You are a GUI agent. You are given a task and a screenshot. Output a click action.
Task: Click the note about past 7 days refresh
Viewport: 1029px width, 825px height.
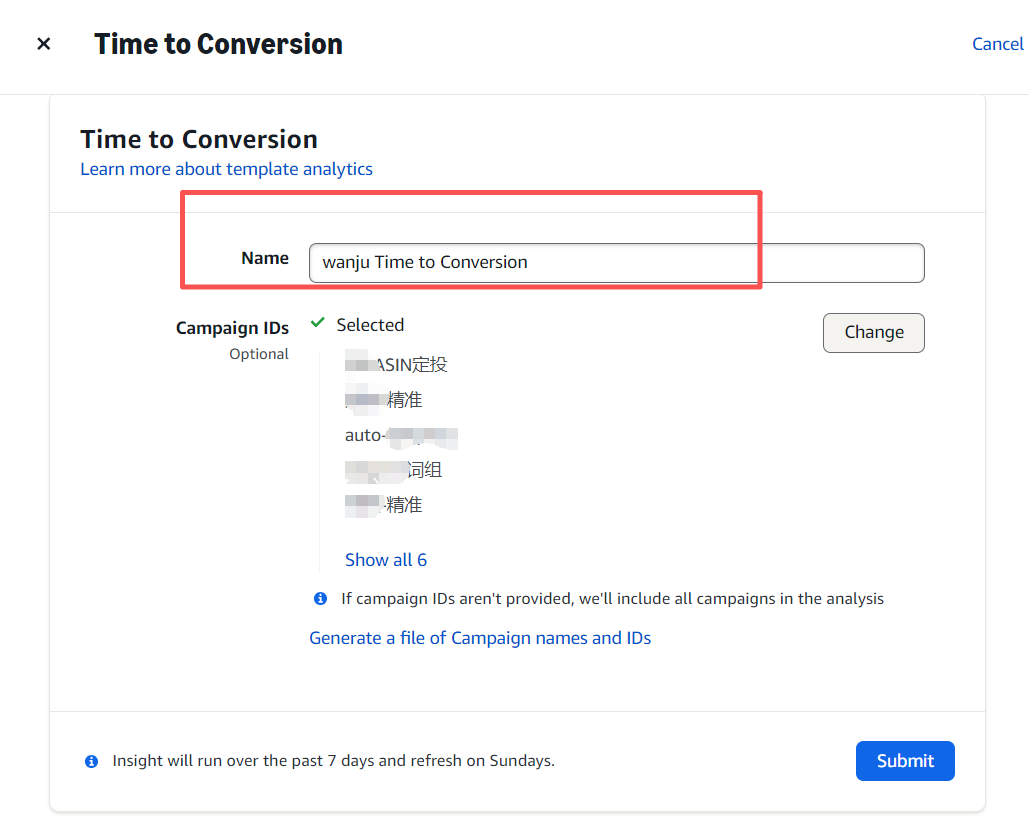(x=333, y=761)
